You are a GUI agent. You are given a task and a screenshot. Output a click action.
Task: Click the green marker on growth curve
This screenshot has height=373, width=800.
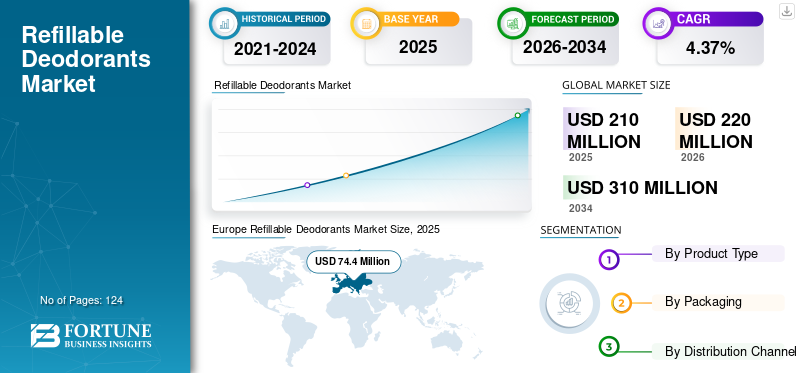click(x=517, y=115)
